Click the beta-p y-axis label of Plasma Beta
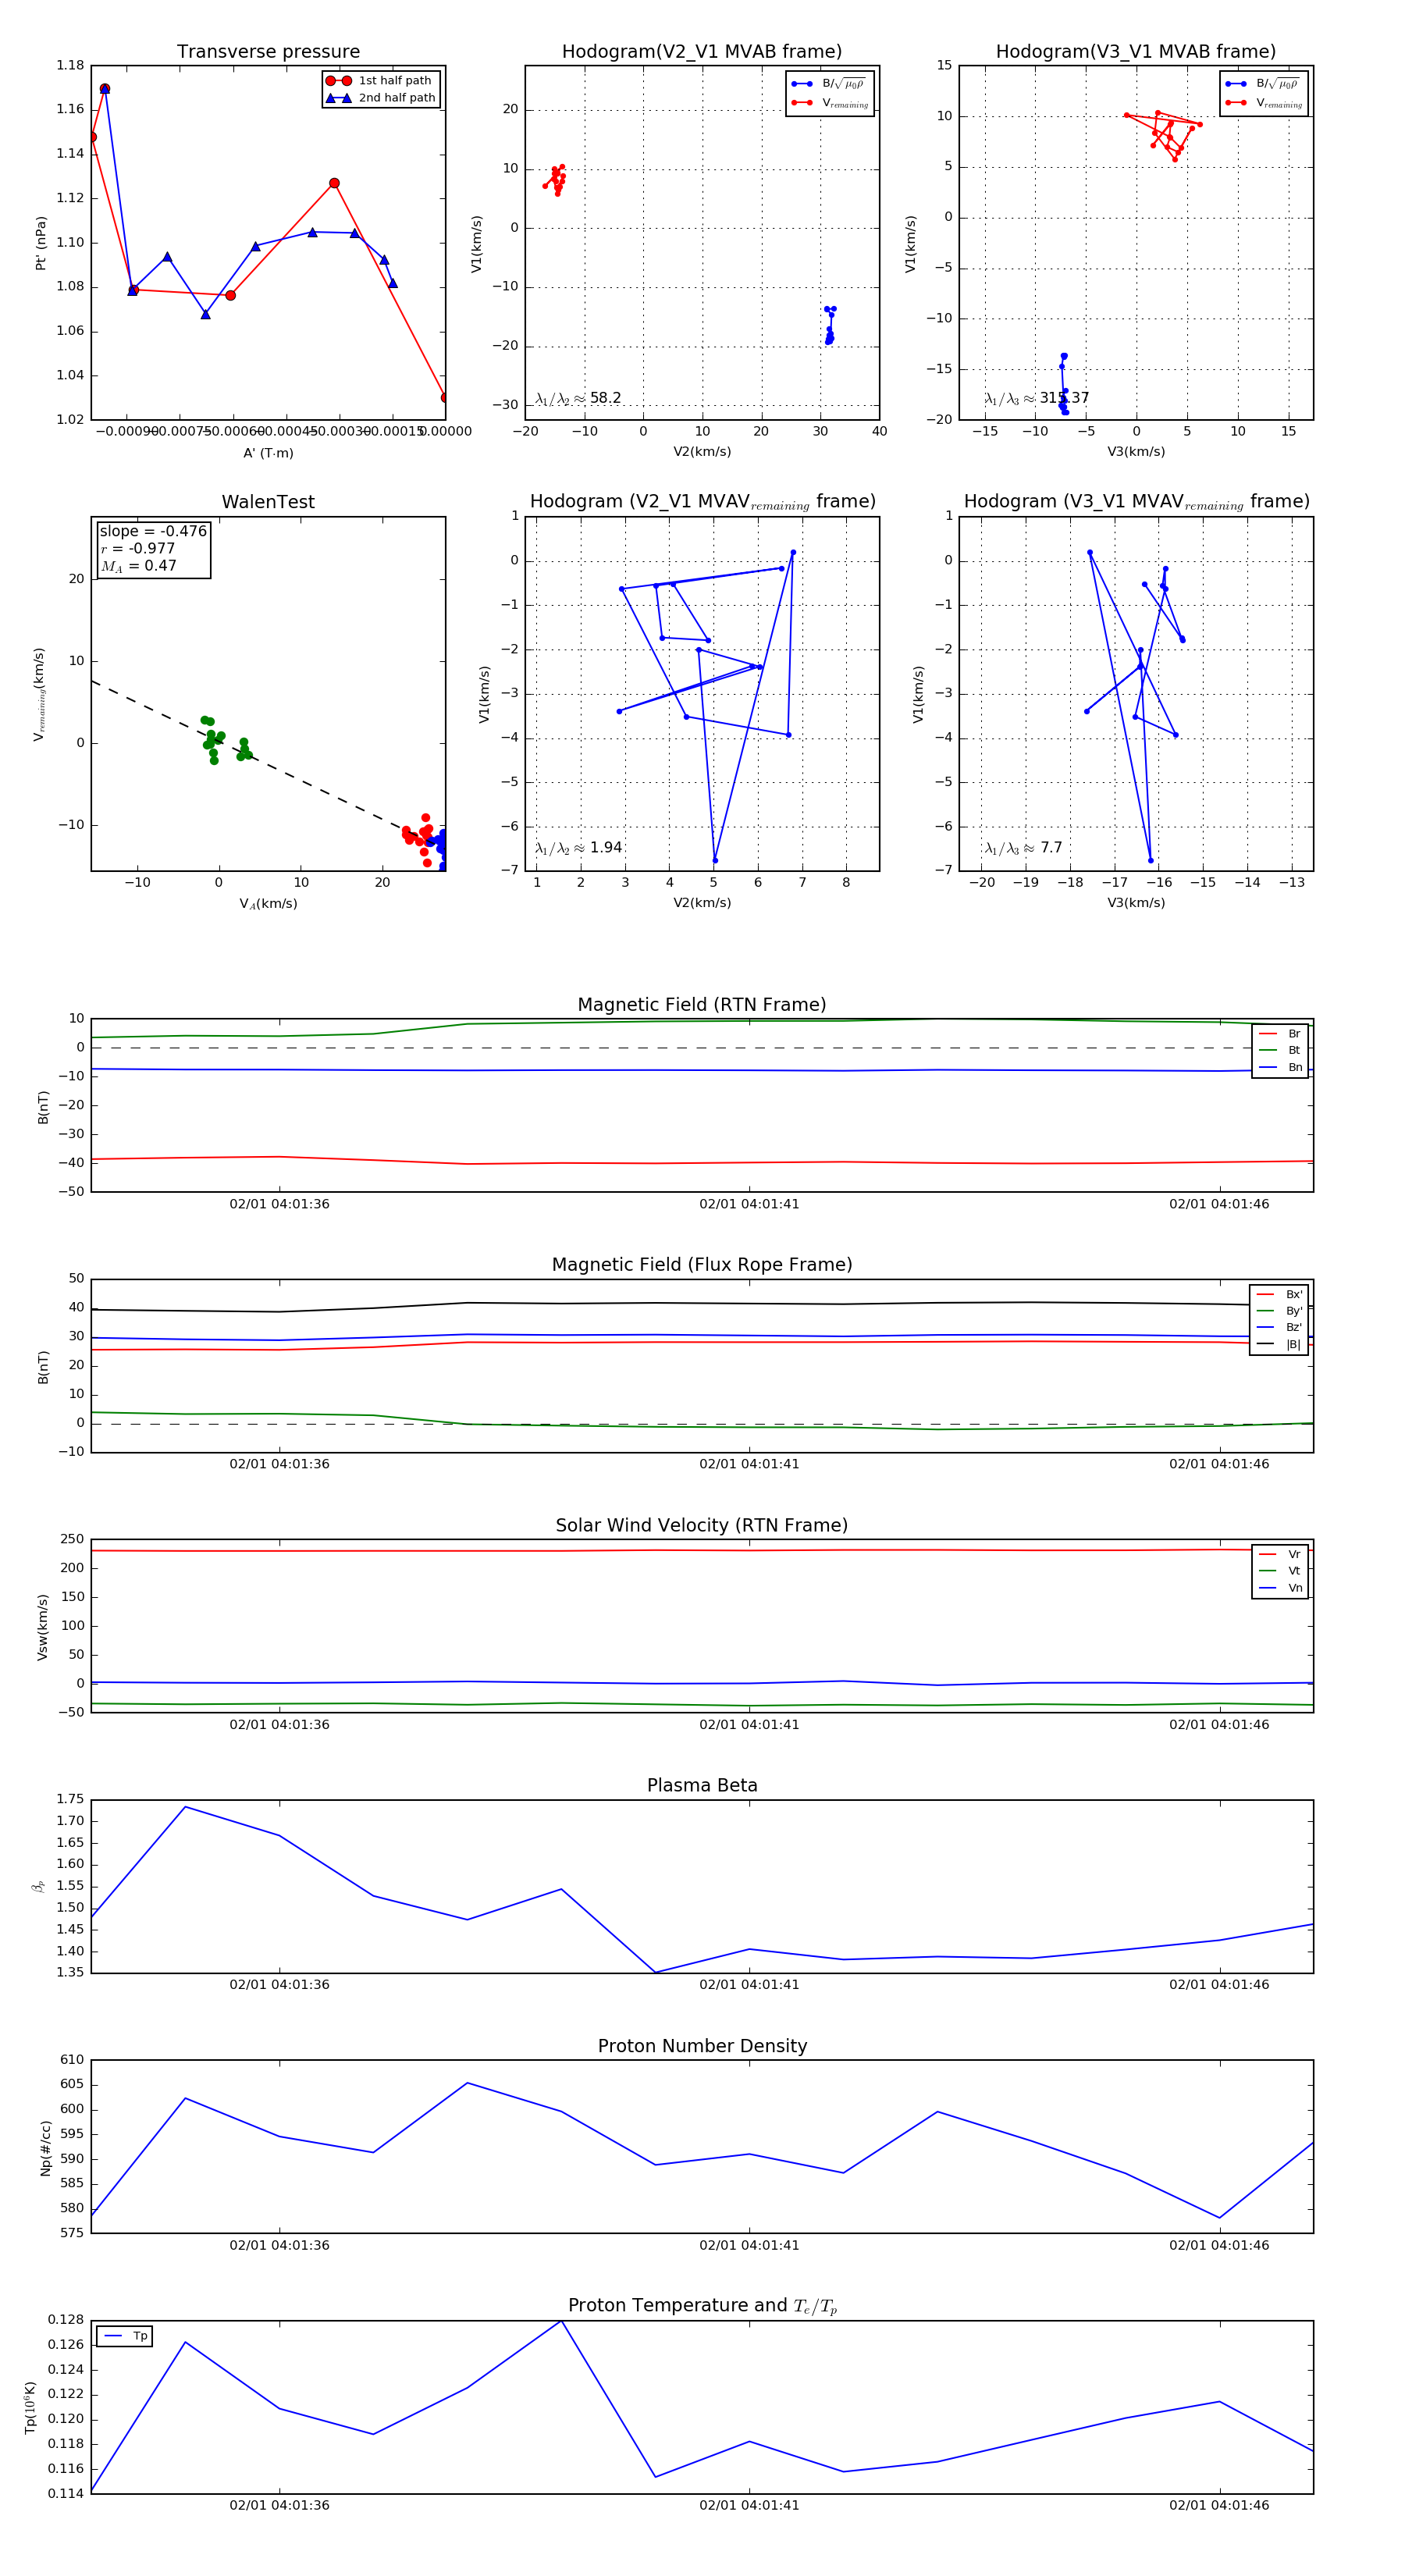The image size is (1405, 2576). click(x=38, y=1886)
